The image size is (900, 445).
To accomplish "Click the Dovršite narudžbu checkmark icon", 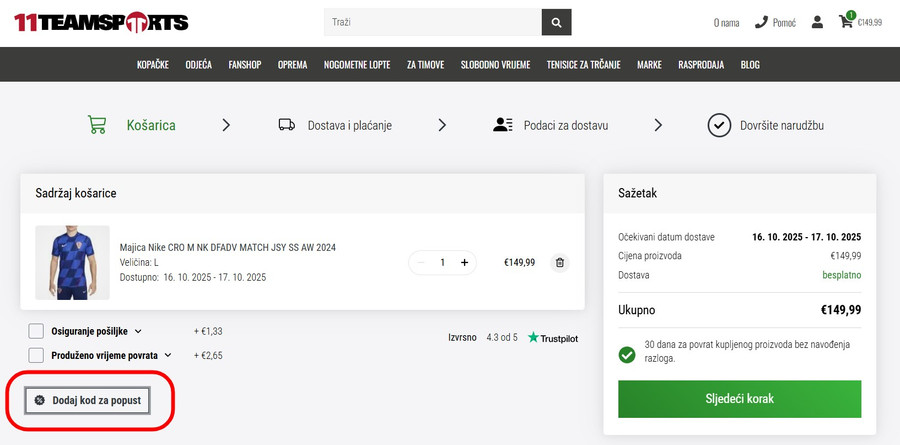I will [718, 125].
